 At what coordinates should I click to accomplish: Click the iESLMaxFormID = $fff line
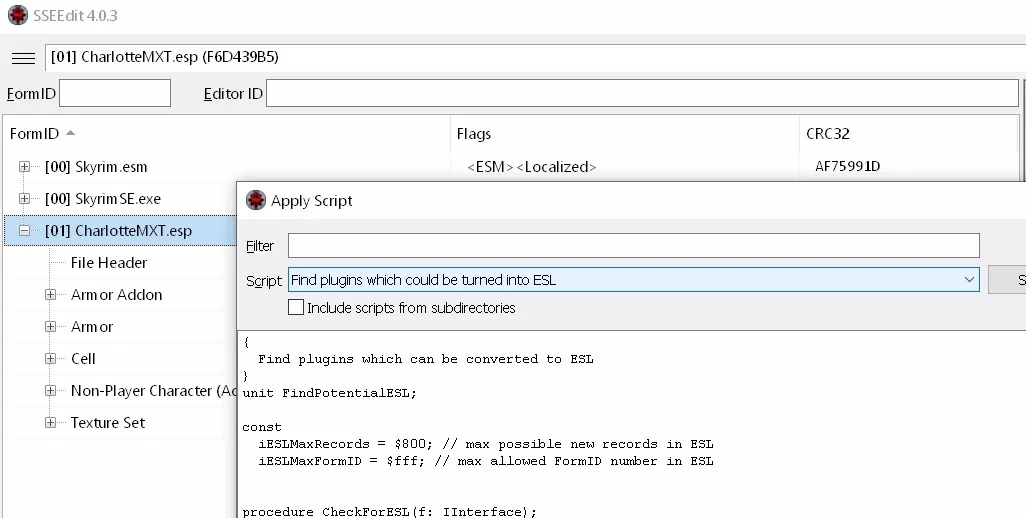[x=486, y=461]
